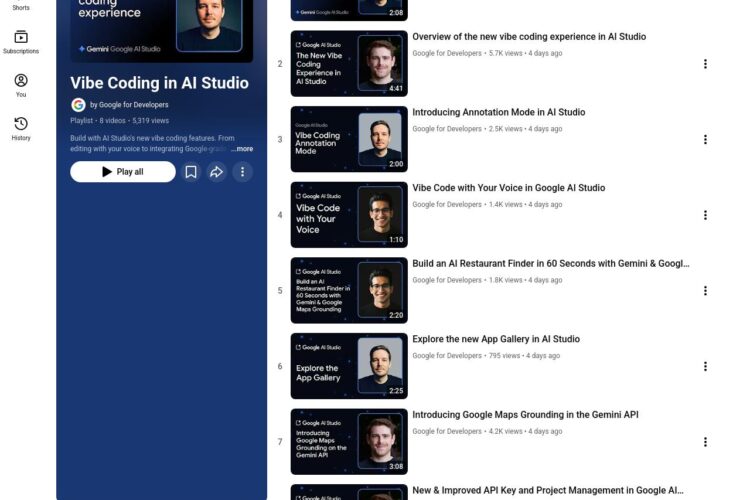Screen dimensions: 750x500
Task: Save the playlist with the bookmark icon
Action: 191,172
